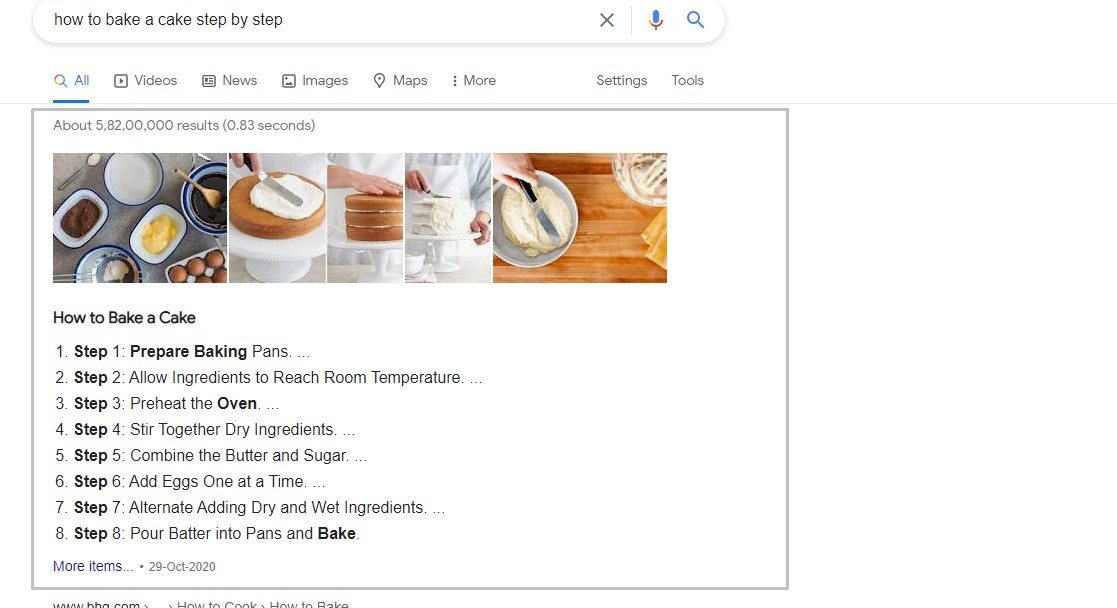The width and height of the screenshot is (1117, 608).
Task: Expand the More options menu
Action: [473, 80]
